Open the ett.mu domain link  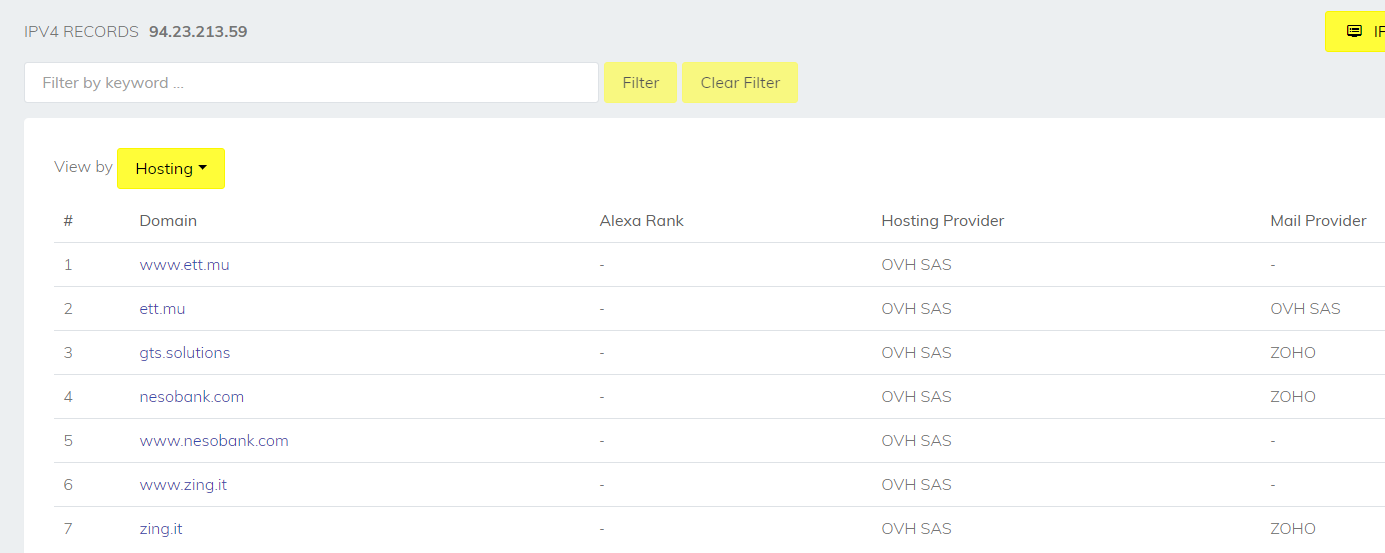pyautogui.click(x=162, y=309)
